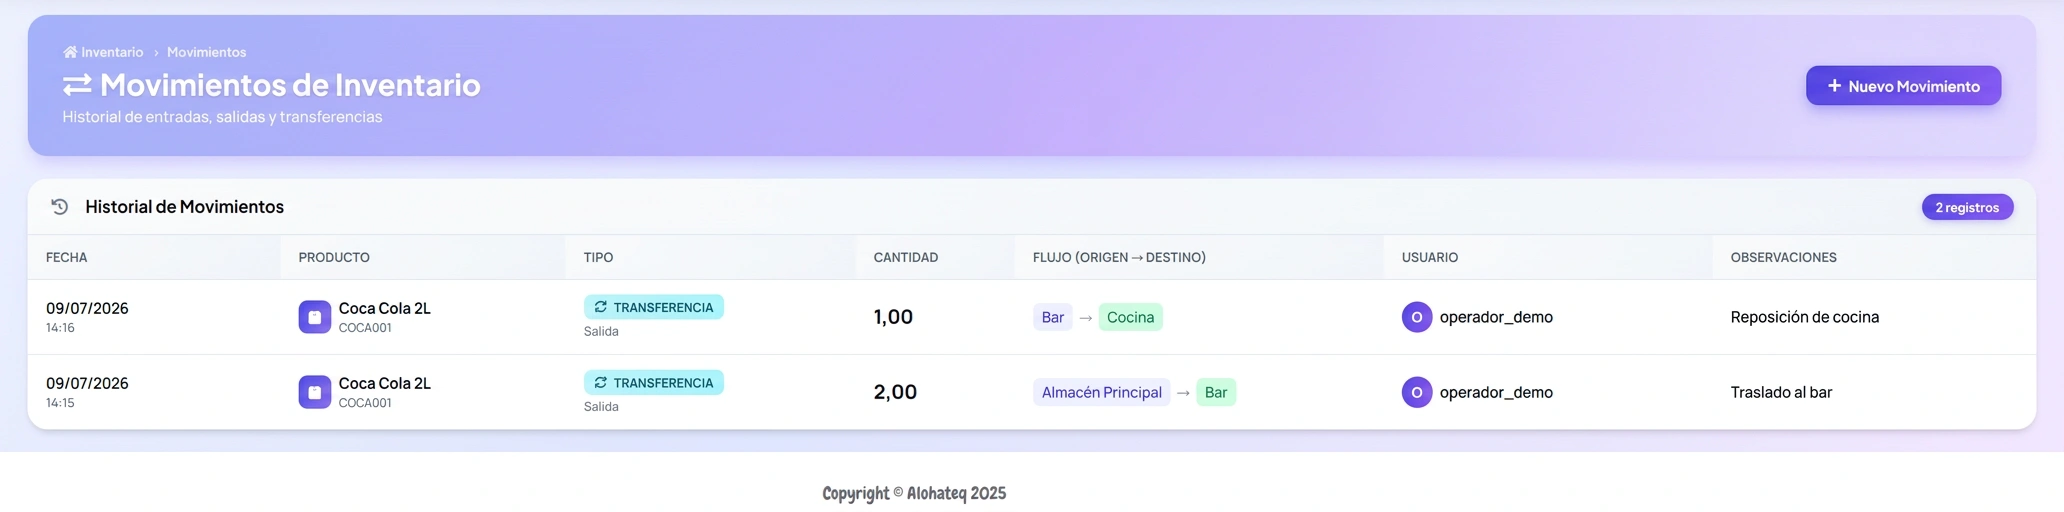Click the TRANSFERENCIA badge in the second row
Viewport: 2064px width, 512px height.
pos(654,383)
